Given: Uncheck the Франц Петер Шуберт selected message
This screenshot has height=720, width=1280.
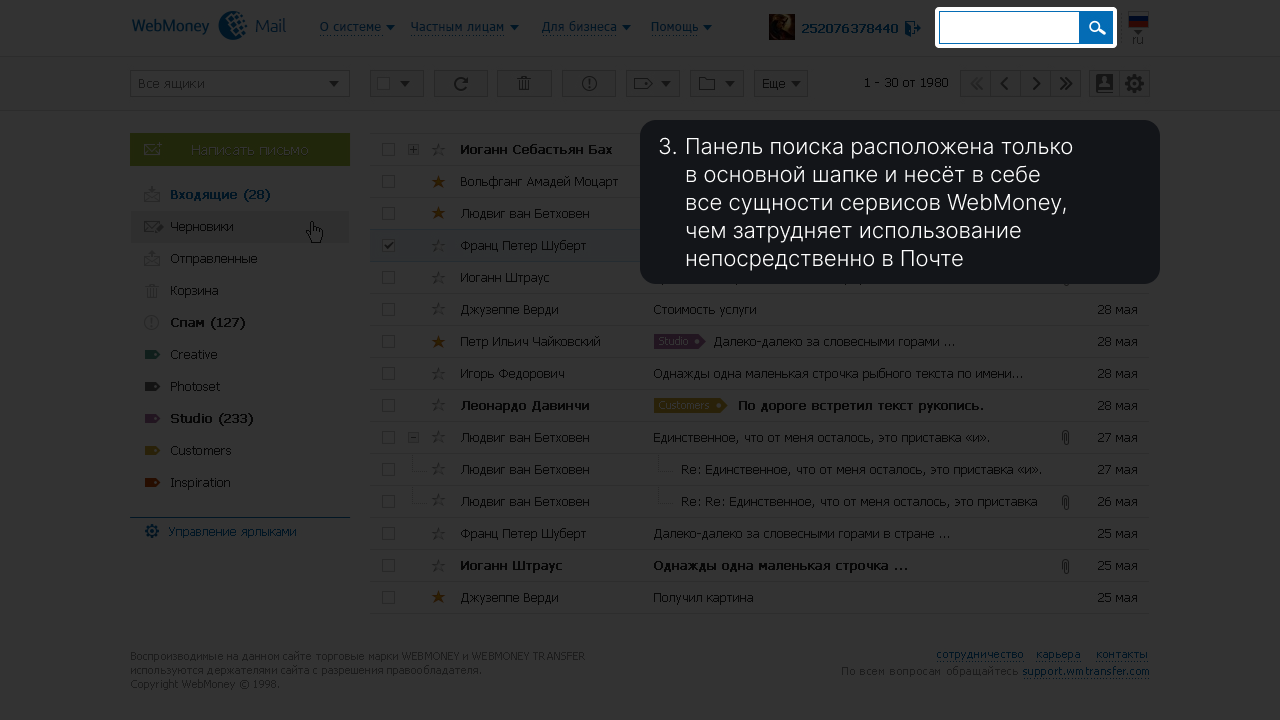Looking at the screenshot, I should (x=389, y=245).
